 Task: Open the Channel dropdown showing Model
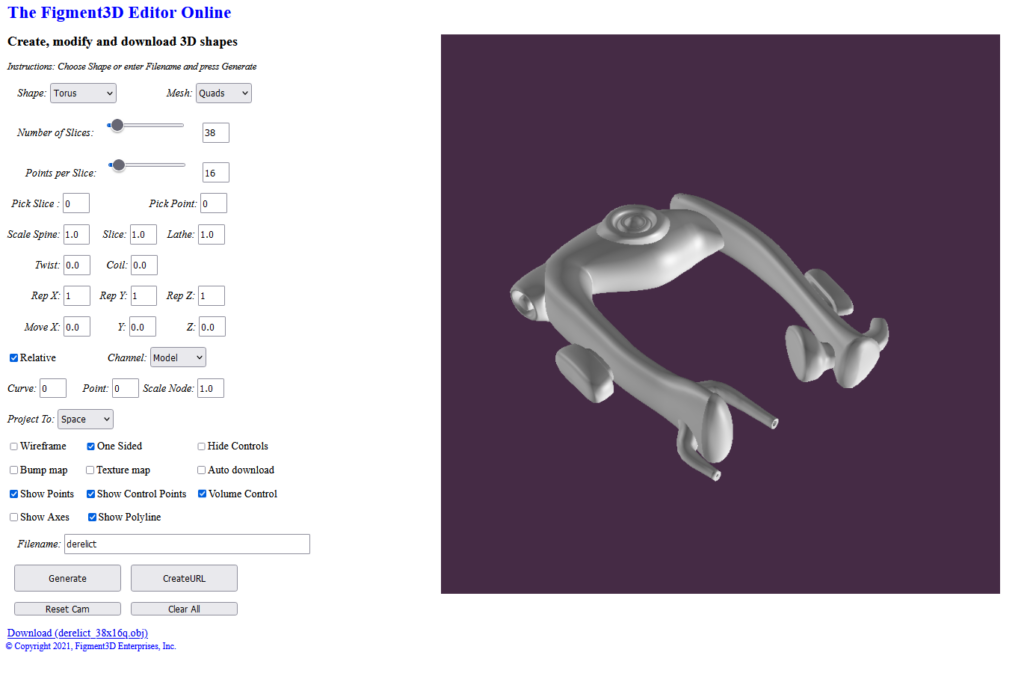coord(177,357)
